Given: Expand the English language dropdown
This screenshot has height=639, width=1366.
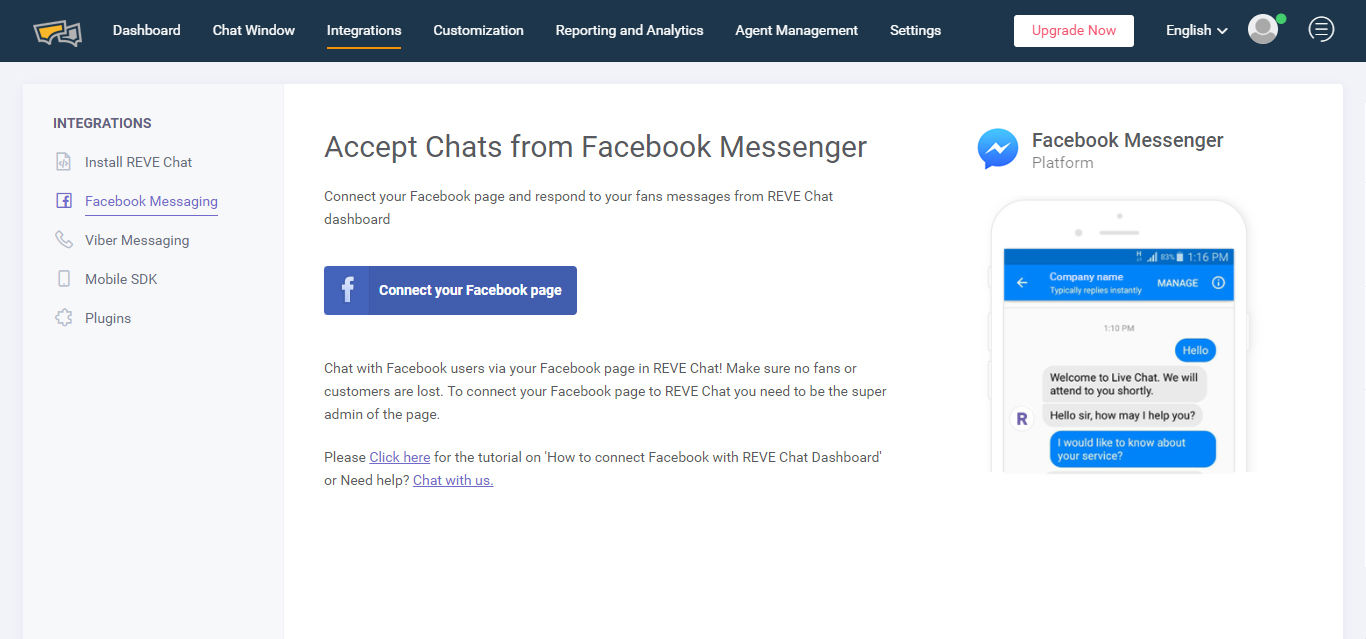Looking at the screenshot, I should coord(1196,30).
